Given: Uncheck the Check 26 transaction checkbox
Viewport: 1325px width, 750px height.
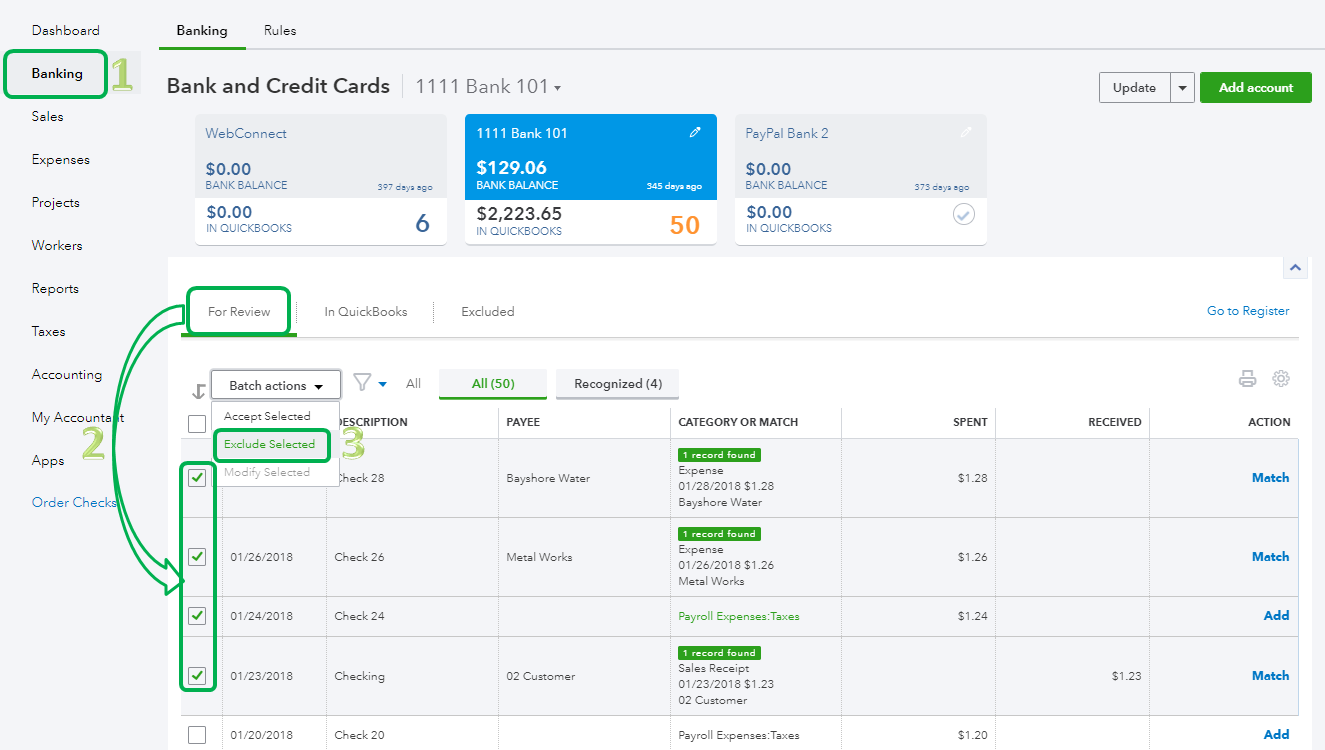Looking at the screenshot, I should [x=197, y=557].
